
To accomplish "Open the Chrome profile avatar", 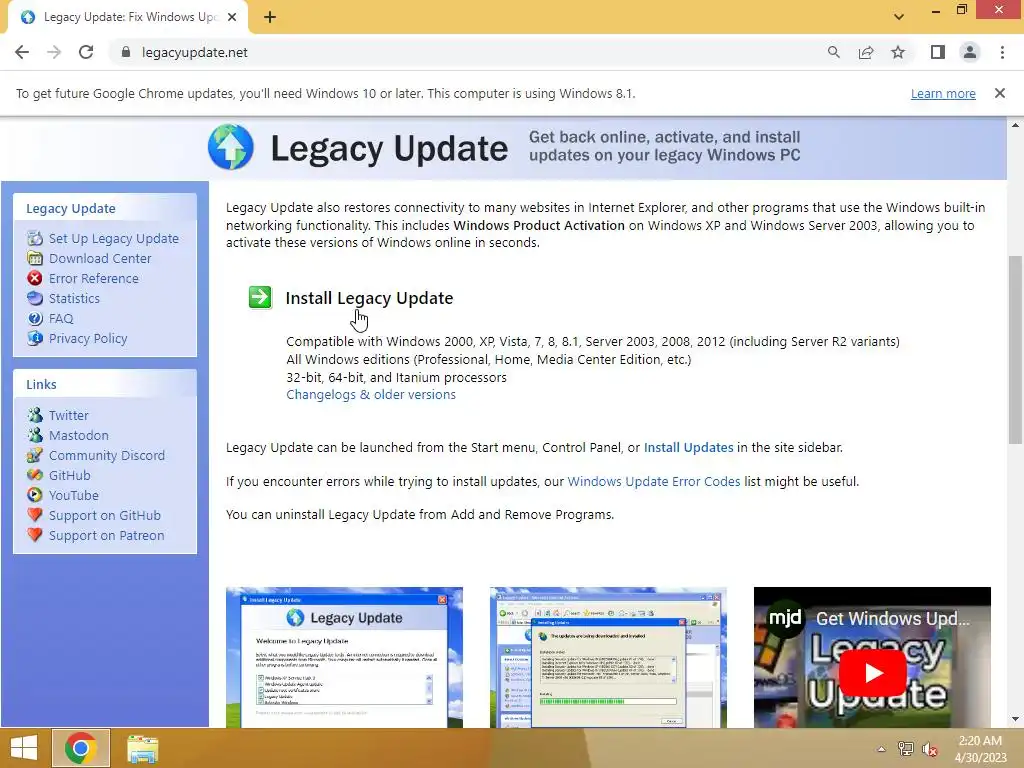I will [x=970, y=52].
